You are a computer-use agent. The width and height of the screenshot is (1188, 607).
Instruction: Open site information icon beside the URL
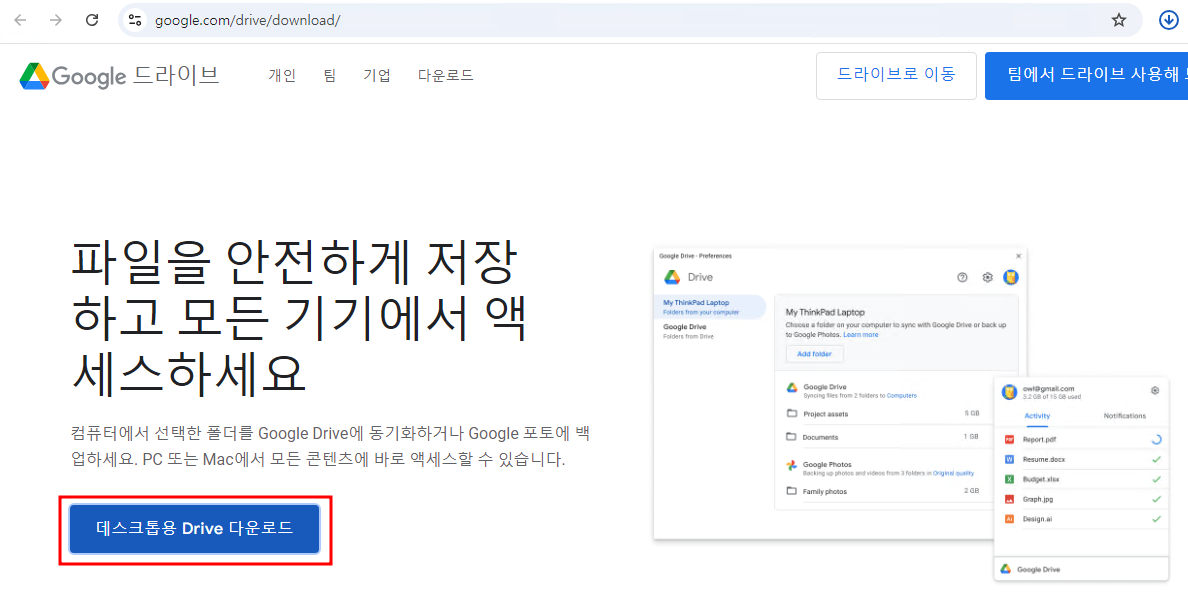(136, 20)
